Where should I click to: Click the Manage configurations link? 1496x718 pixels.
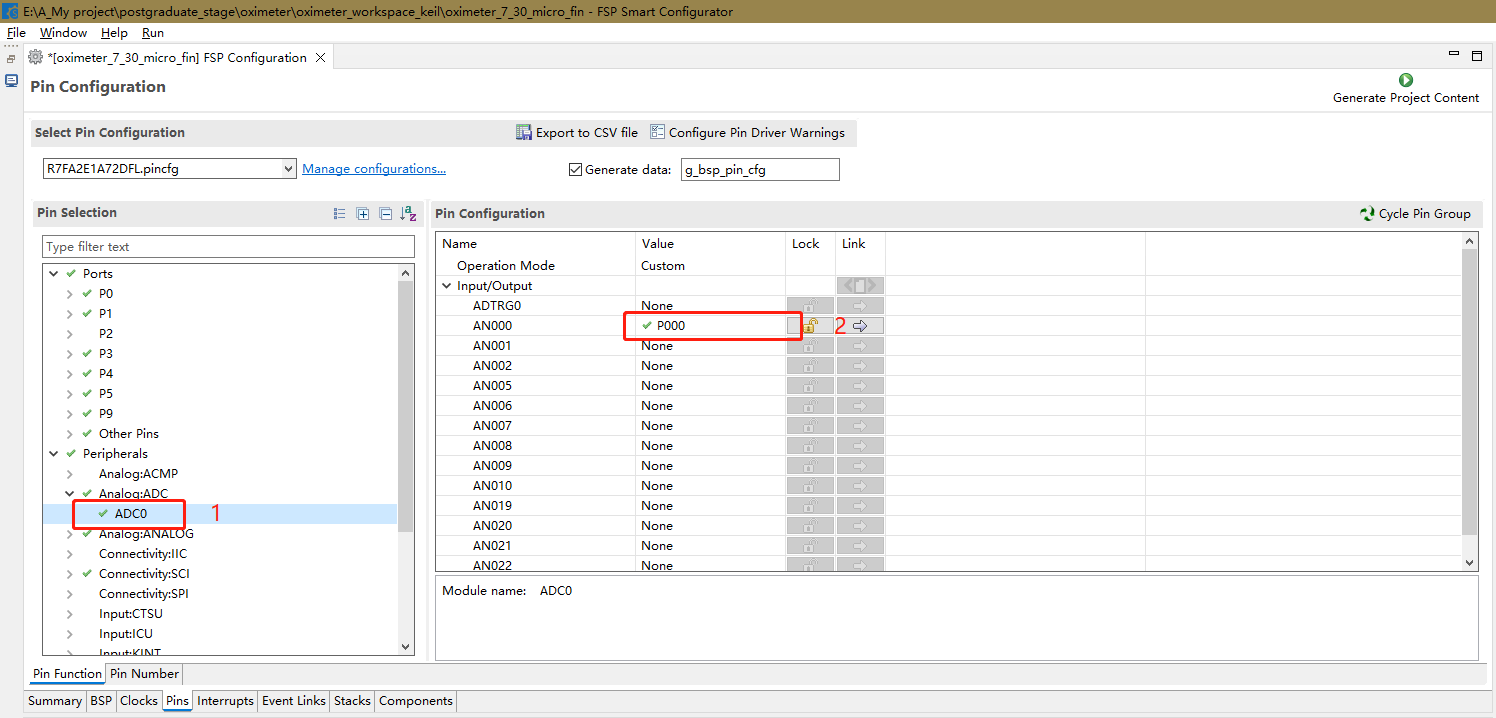pos(374,169)
